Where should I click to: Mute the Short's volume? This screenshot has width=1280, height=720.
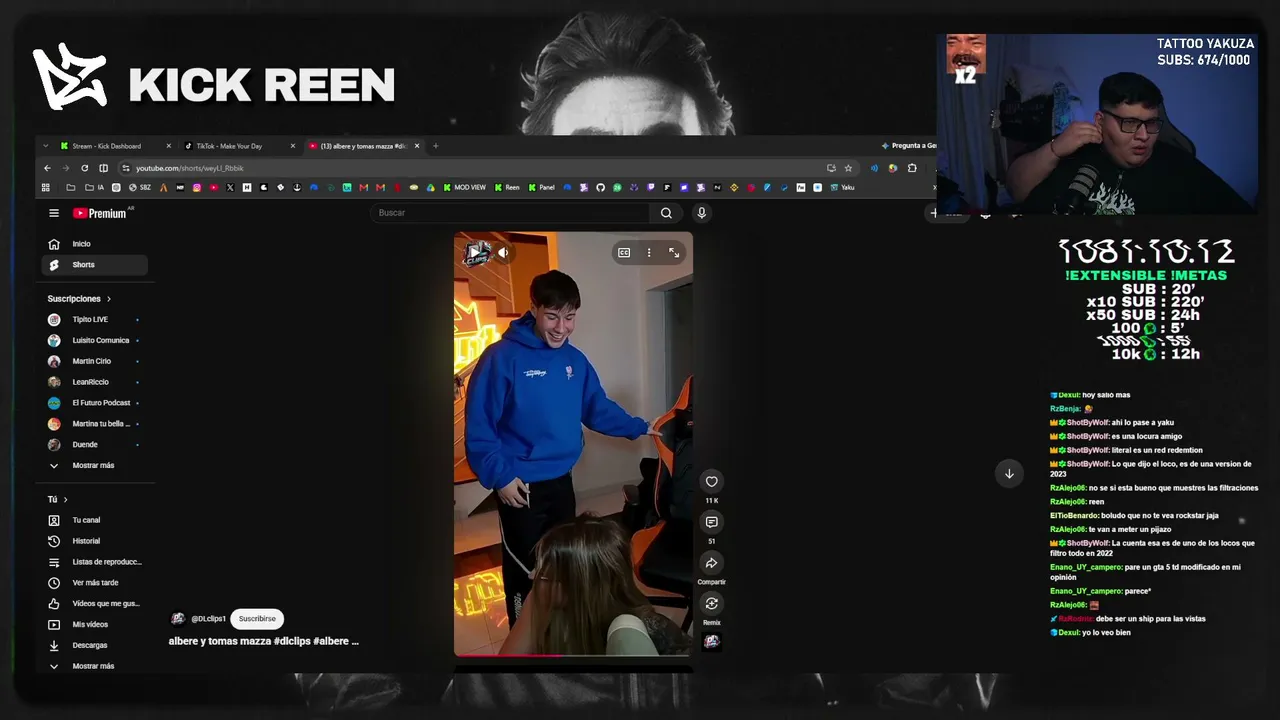(x=503, y=253)
